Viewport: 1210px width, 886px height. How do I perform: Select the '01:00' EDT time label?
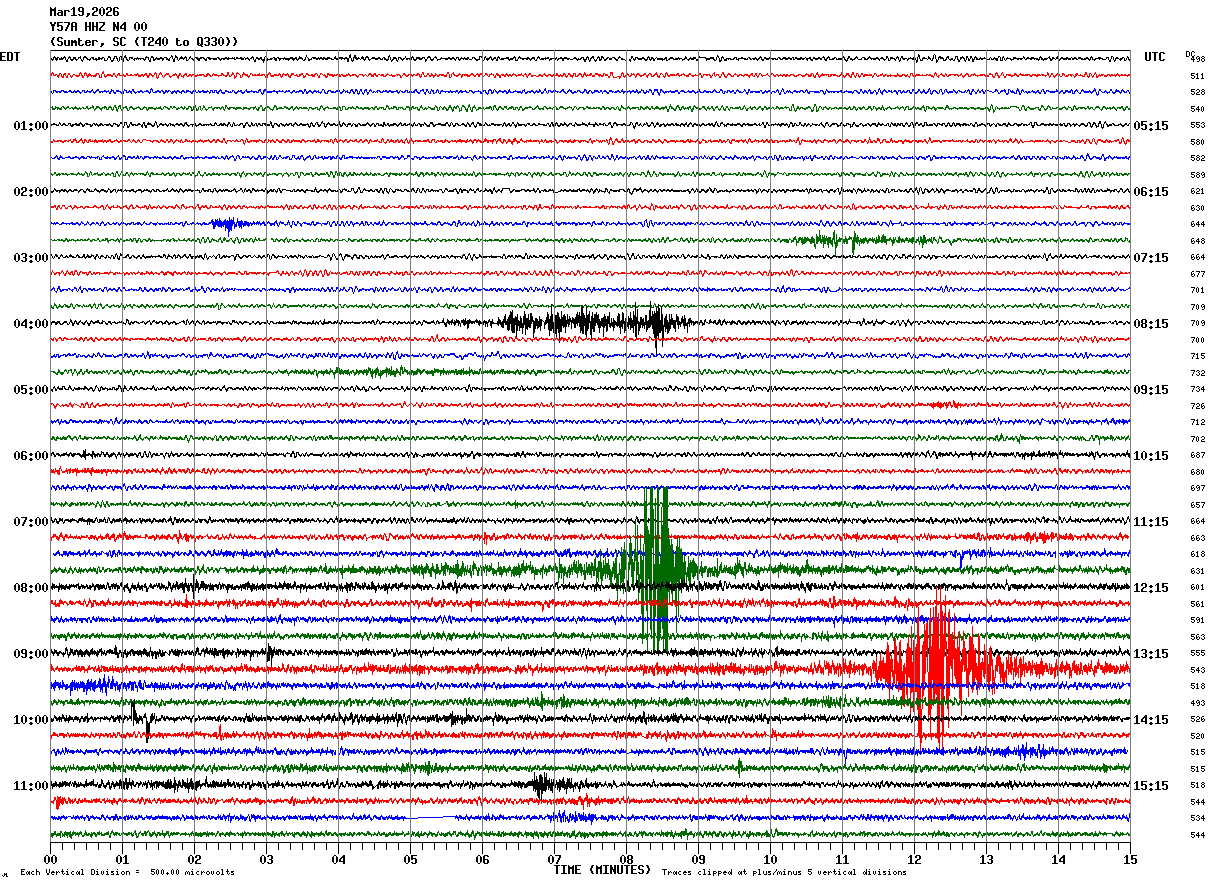(31, 126)
